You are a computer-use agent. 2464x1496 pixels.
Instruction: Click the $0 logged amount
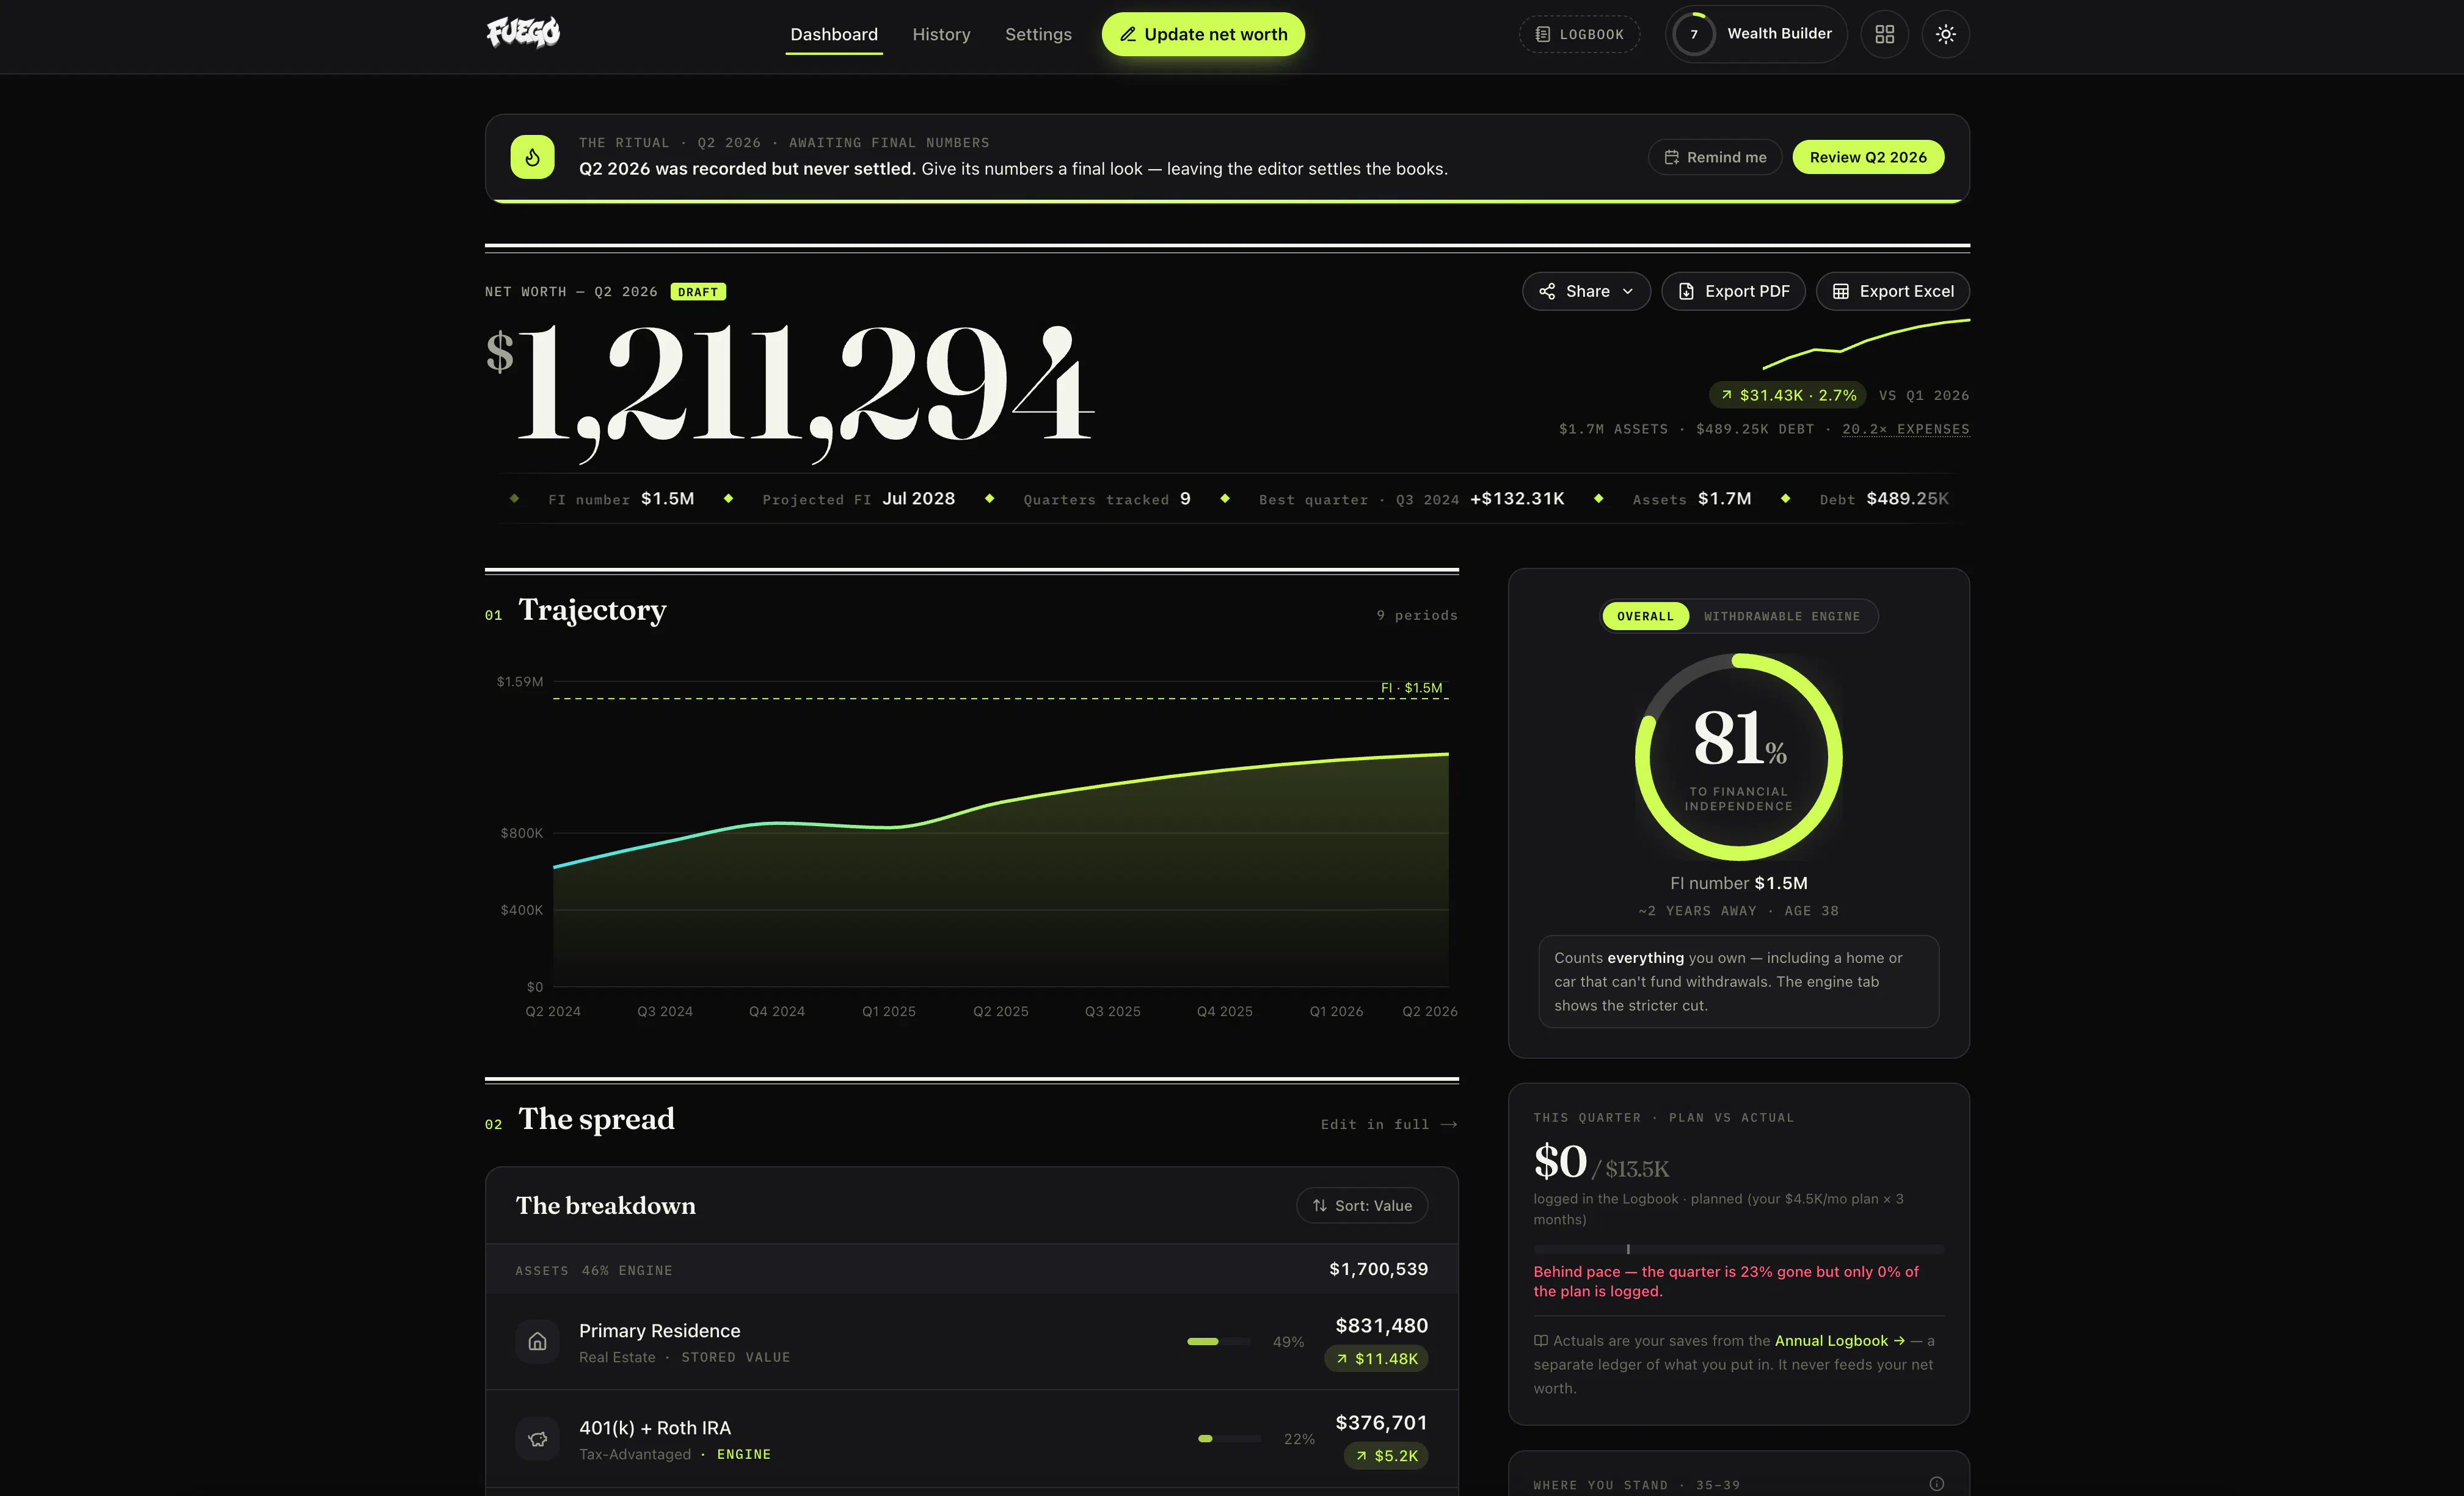point(1560,1162)
